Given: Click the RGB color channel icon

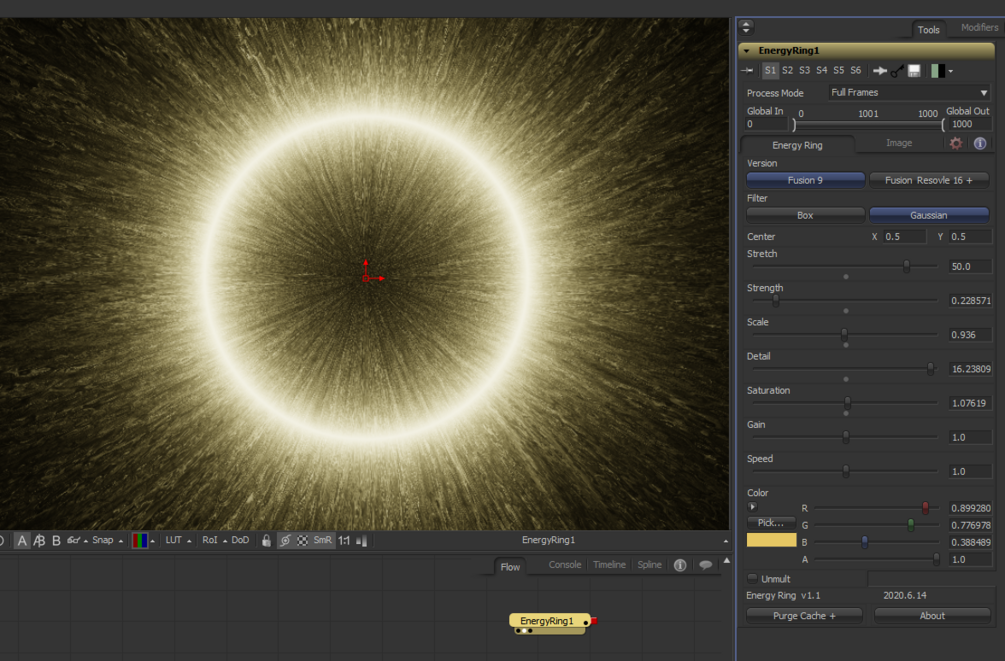Looking at the screenshot, I should [140, 540].
